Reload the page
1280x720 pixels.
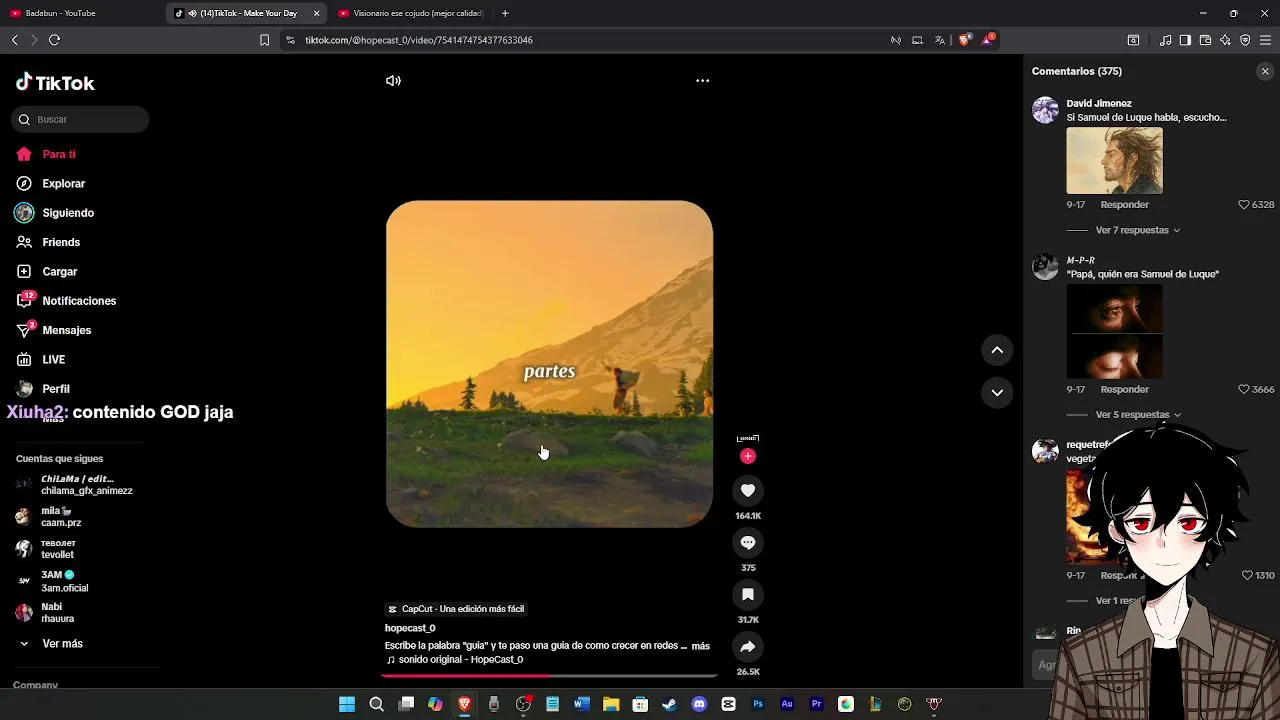tap(54, 40)
